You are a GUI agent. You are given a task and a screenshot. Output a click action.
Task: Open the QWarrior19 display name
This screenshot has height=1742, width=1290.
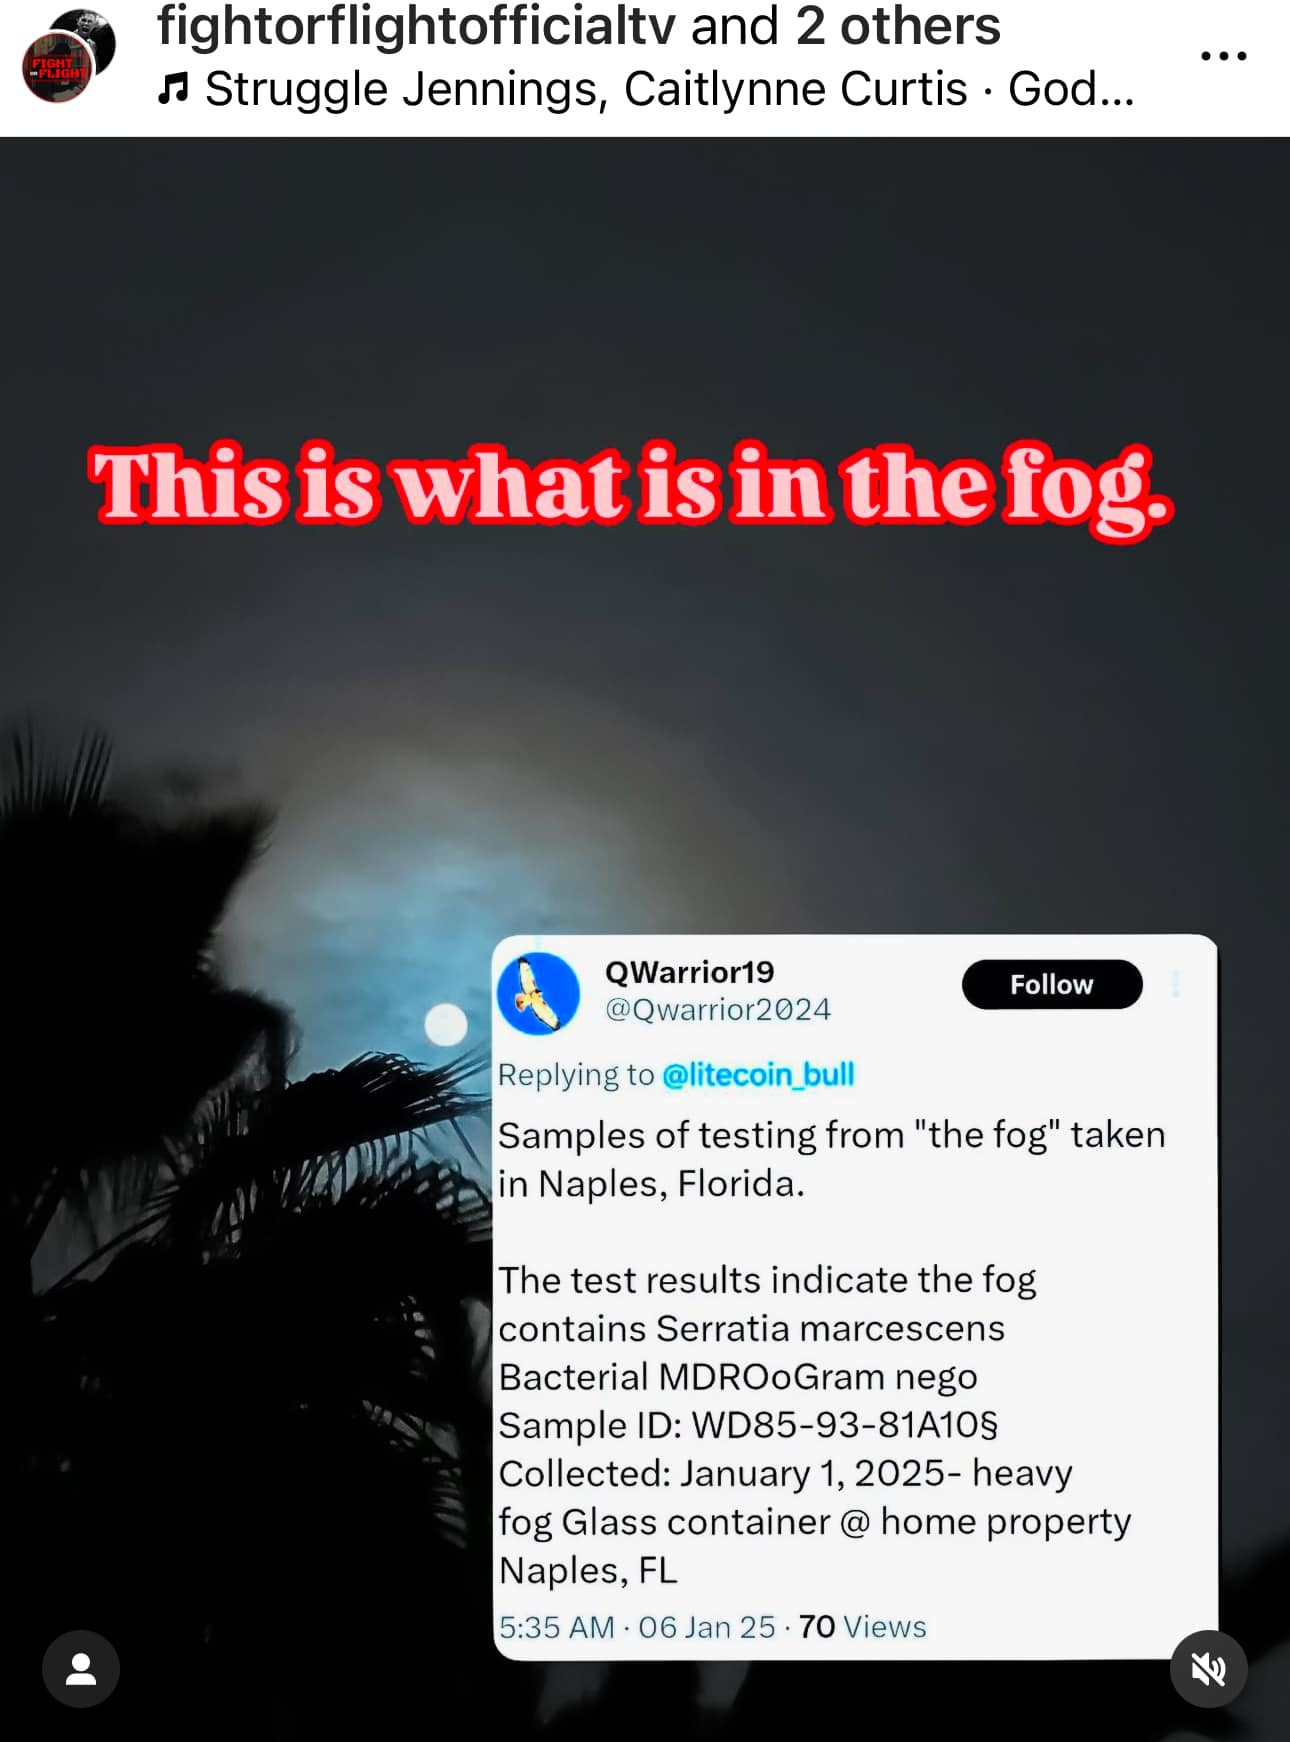(x=689, y=972)
